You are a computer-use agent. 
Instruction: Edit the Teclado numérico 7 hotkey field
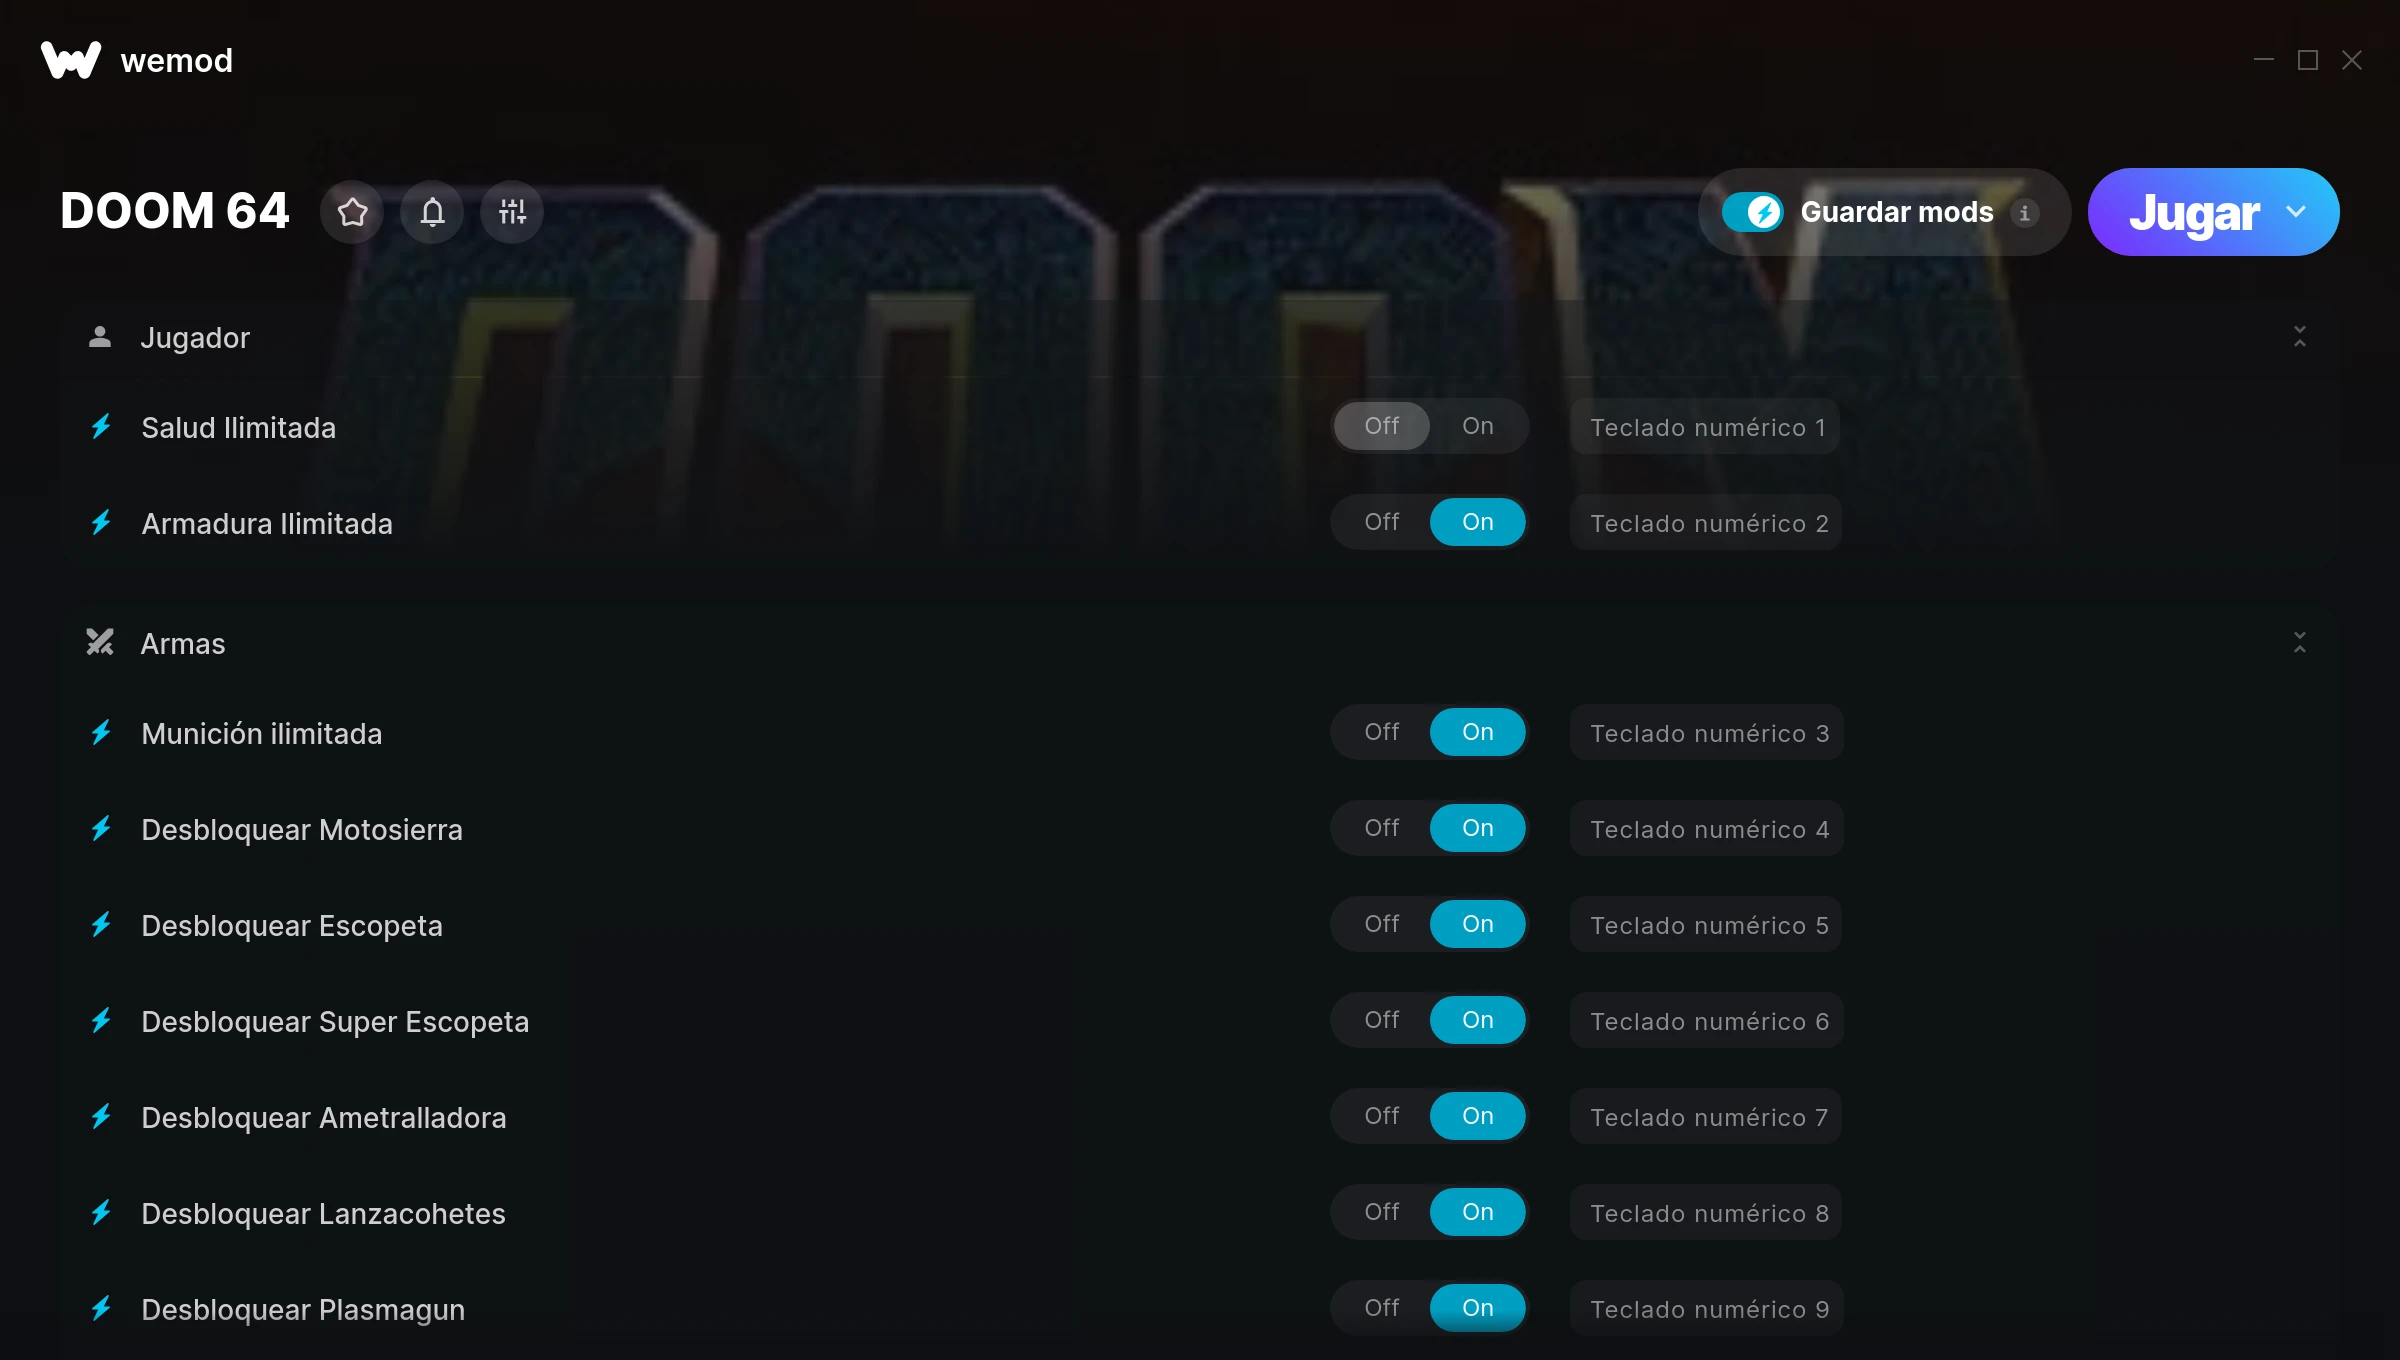coord(1706,1117)
